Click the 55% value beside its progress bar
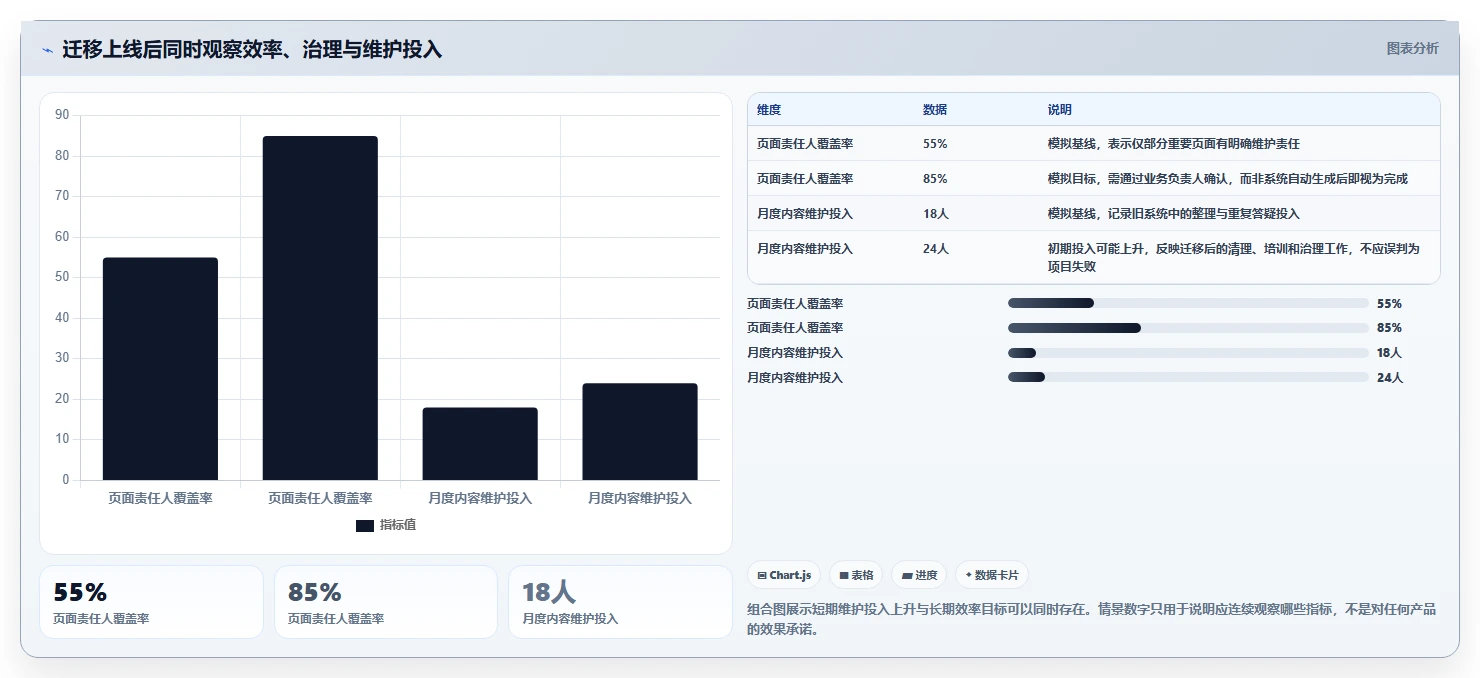 coord(1389,303)
